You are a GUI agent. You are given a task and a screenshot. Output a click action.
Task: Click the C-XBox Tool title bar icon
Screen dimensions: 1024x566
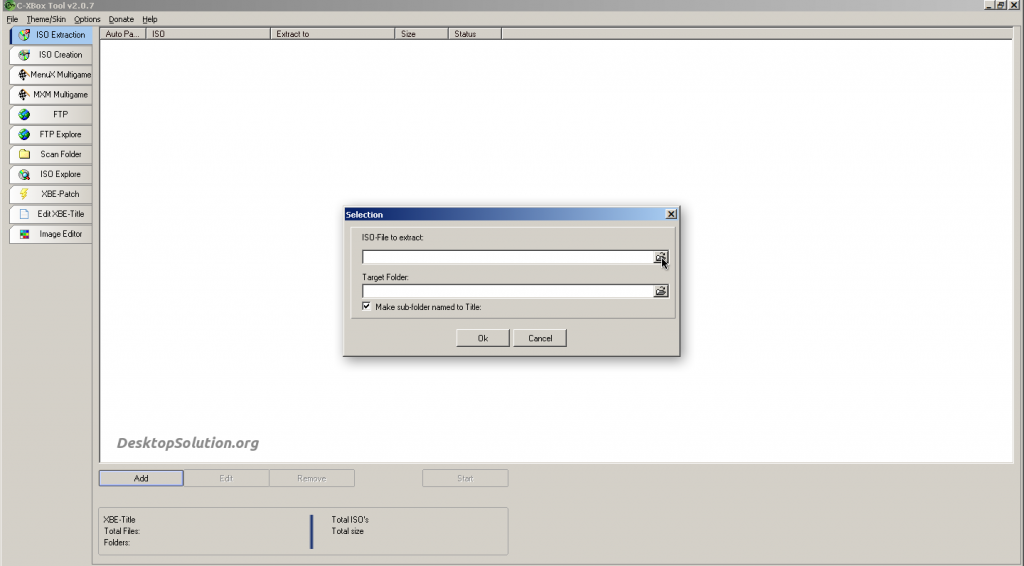tap(9, 5)
